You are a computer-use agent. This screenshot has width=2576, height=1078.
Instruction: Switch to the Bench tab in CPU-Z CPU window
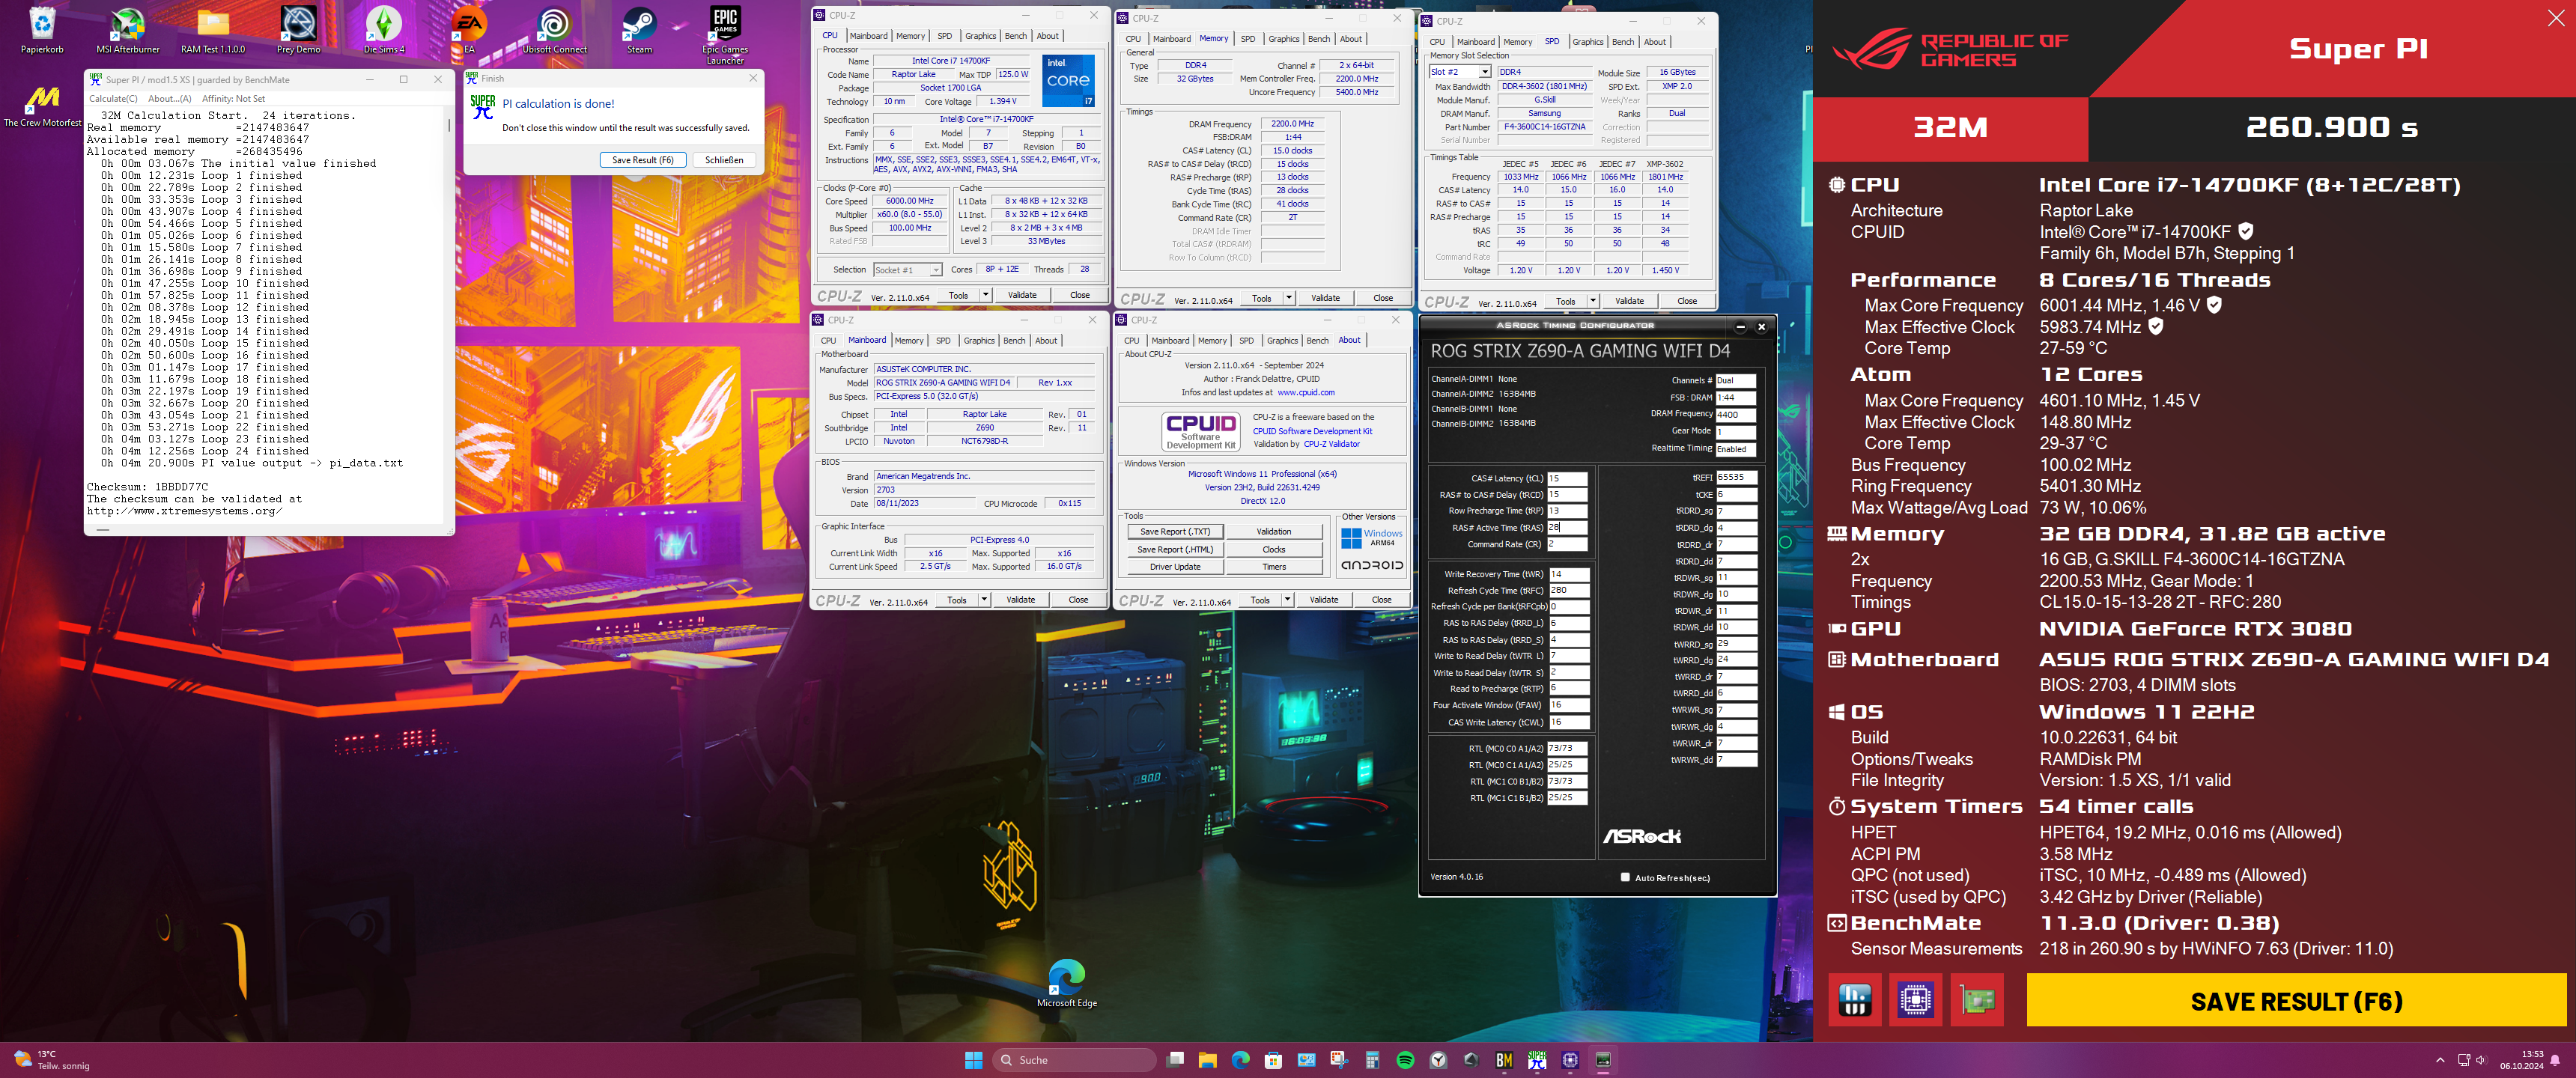coord(1015,36)
